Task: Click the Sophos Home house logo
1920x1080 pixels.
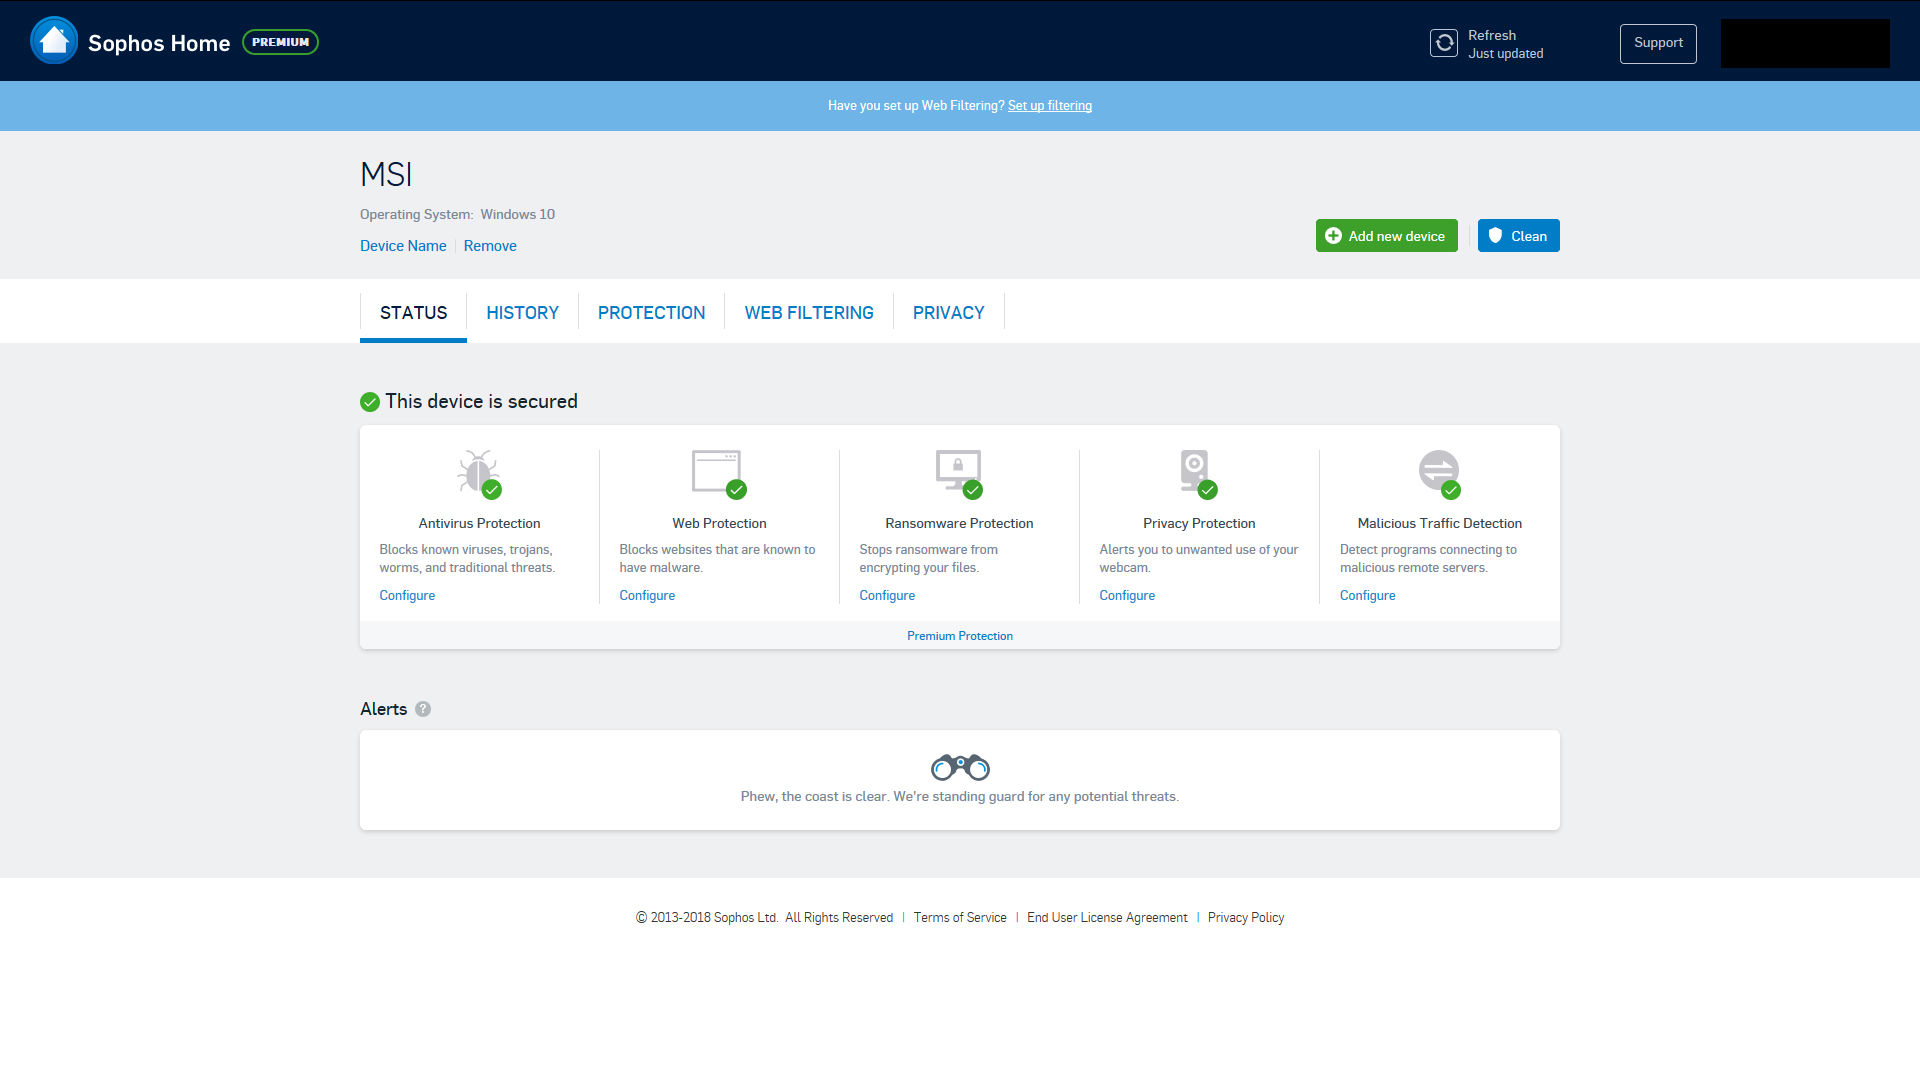Action: click(54, 41)
